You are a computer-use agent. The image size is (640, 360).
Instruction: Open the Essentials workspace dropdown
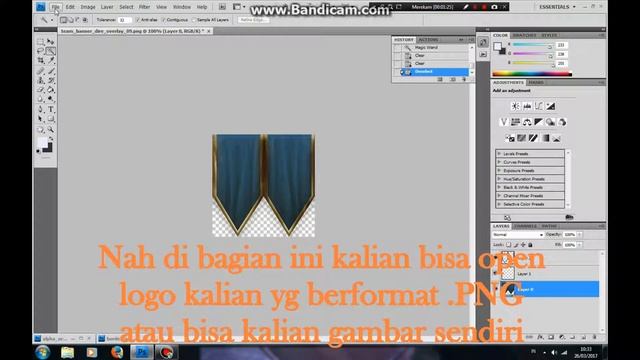tap(558, 7)
